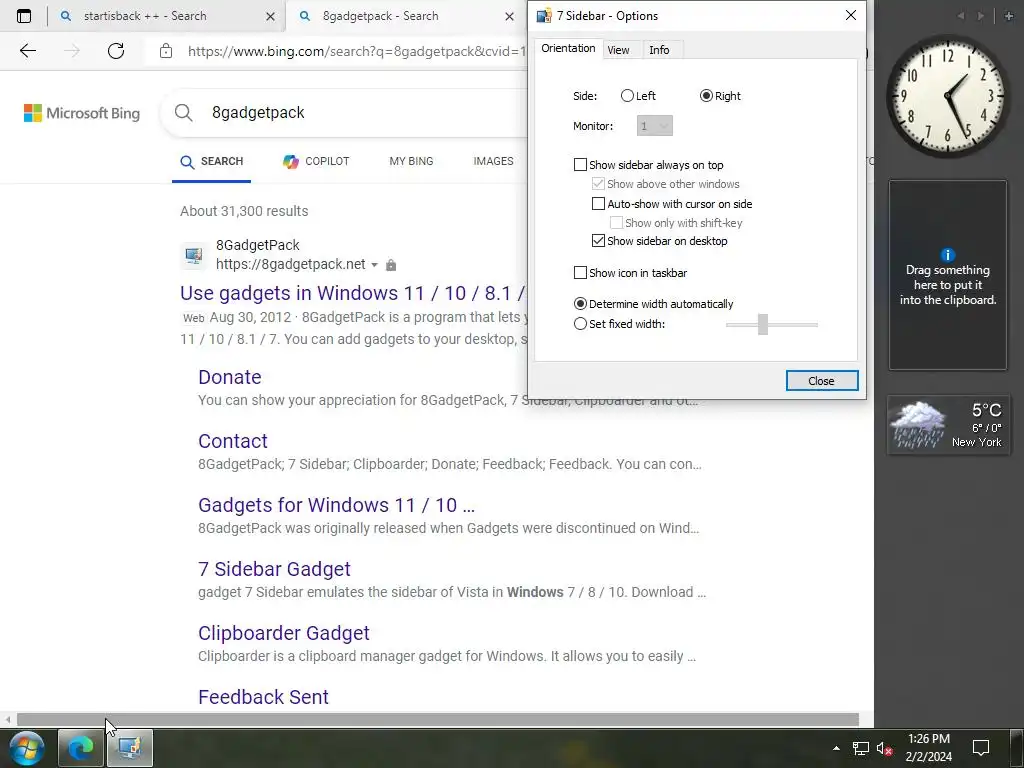Viewport: 1024px width, 768px height.
Task: Click the weather gadget rain cloud icon
Action: point(919,424)
